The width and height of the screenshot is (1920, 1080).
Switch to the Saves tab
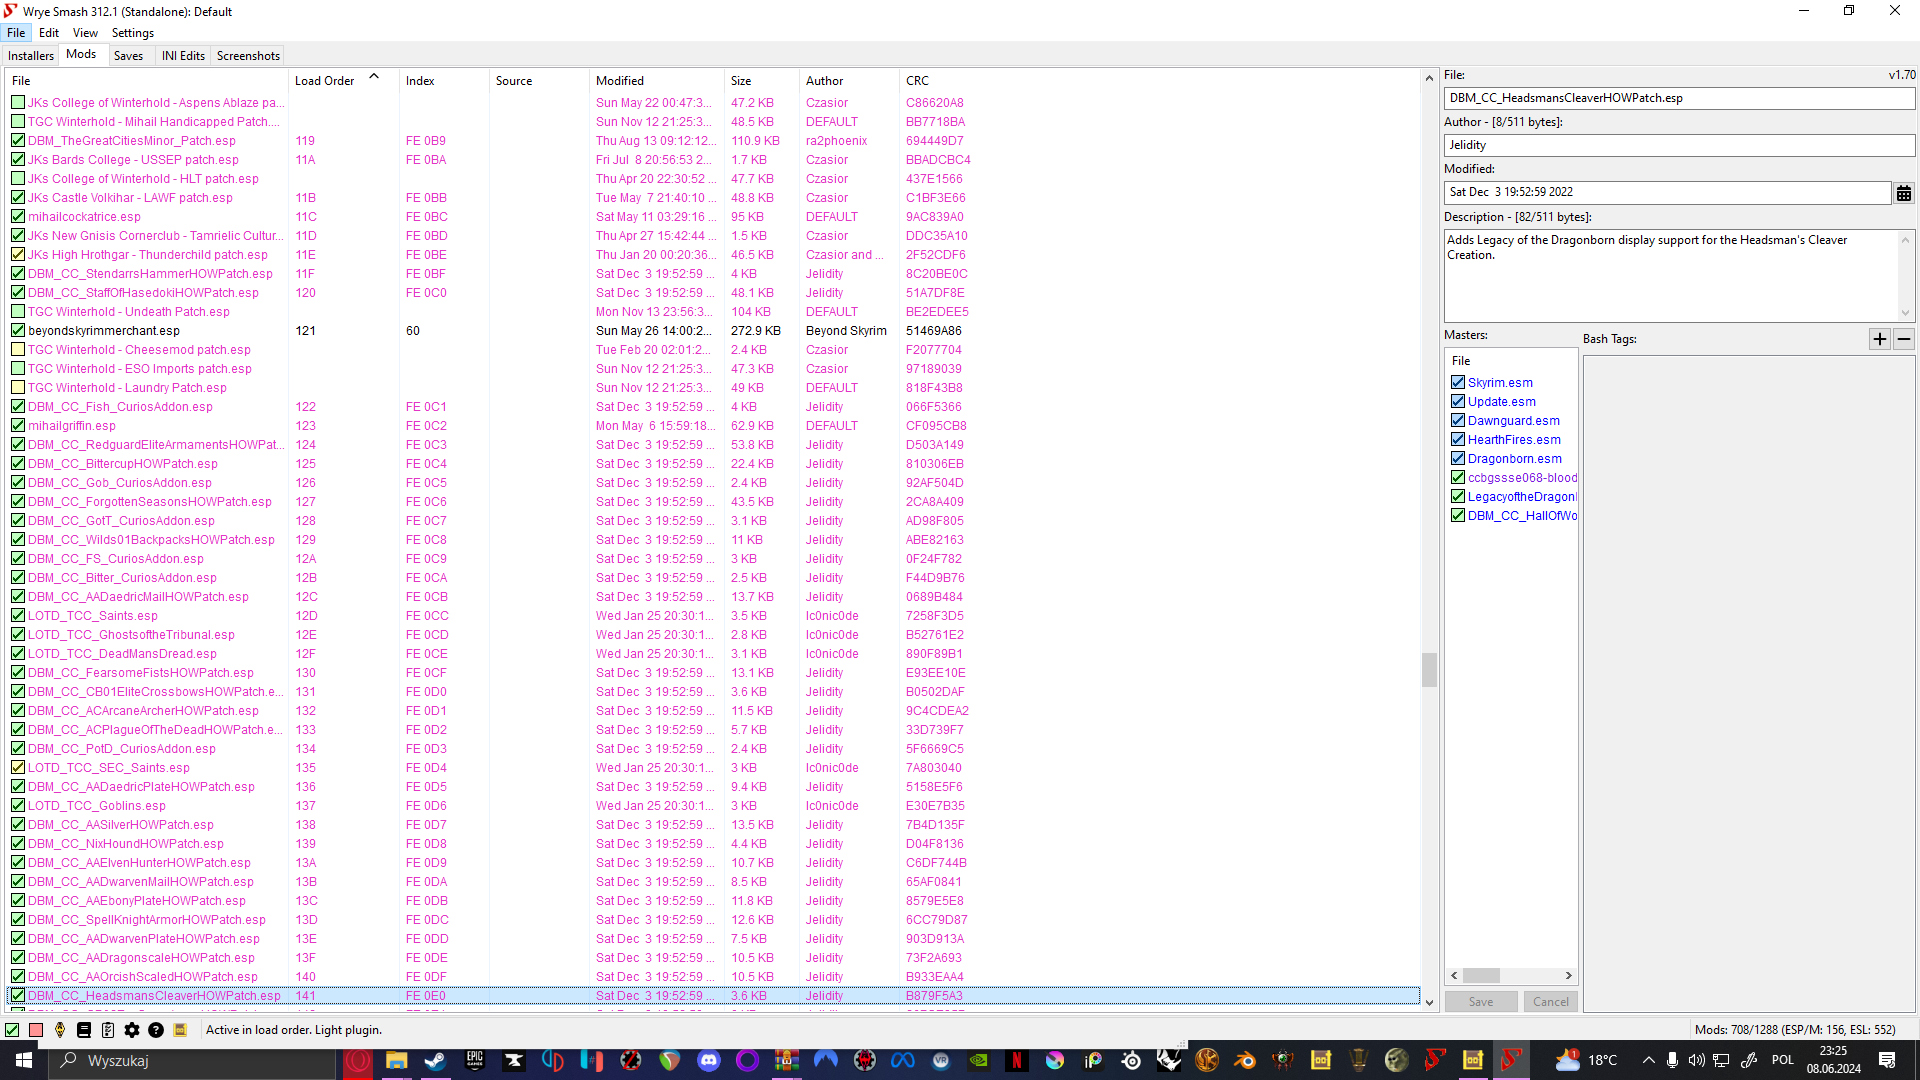click(128, 56)
